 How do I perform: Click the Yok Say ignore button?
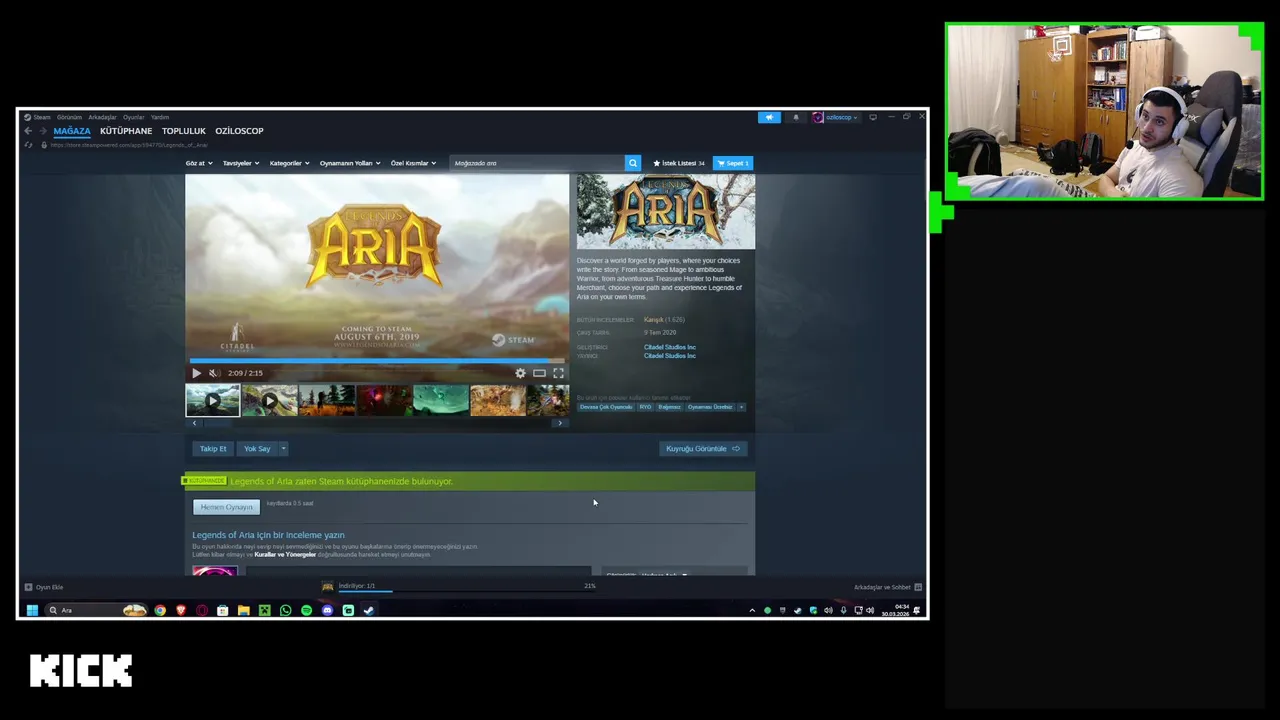coord(257,449)
